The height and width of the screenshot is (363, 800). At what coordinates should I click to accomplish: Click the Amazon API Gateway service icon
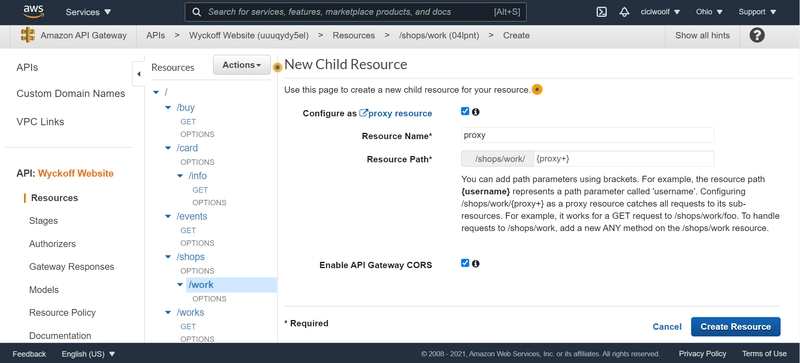(x=28, y=35)
